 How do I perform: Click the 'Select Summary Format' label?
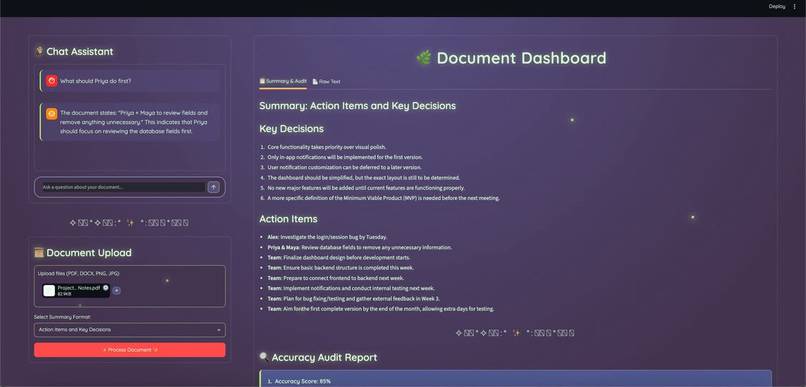click(62, 317)
